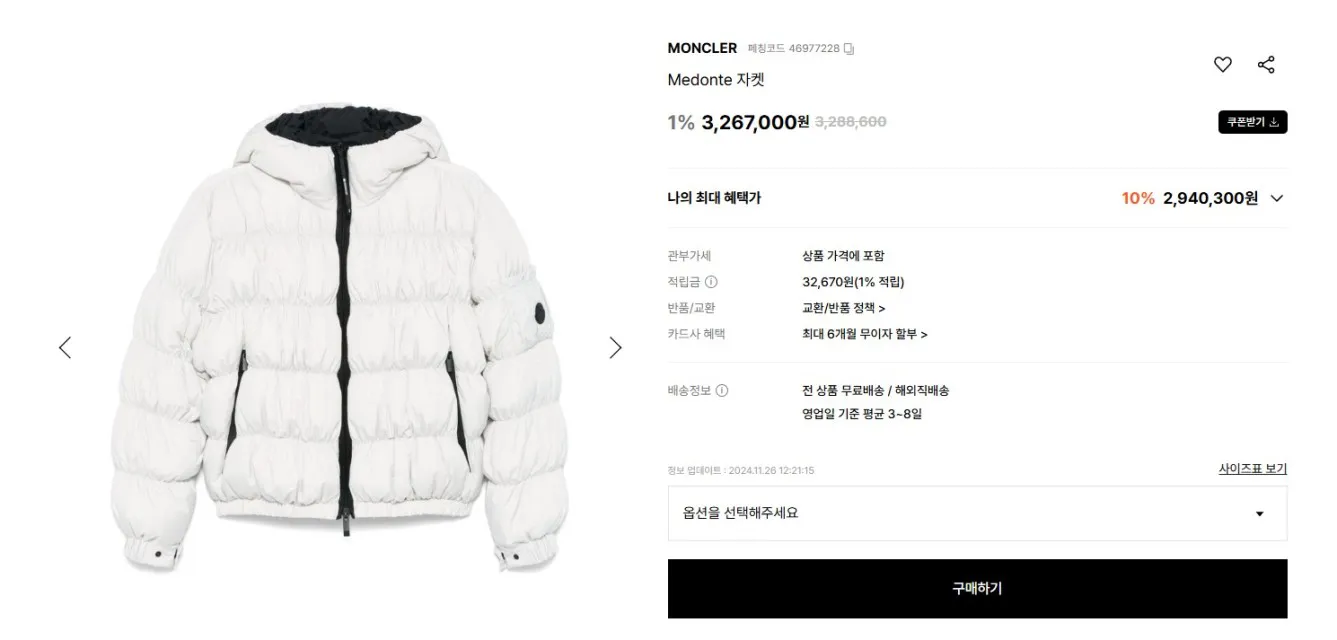
Task: Click the MONCLER brand name
Action: tap(702, 48)
